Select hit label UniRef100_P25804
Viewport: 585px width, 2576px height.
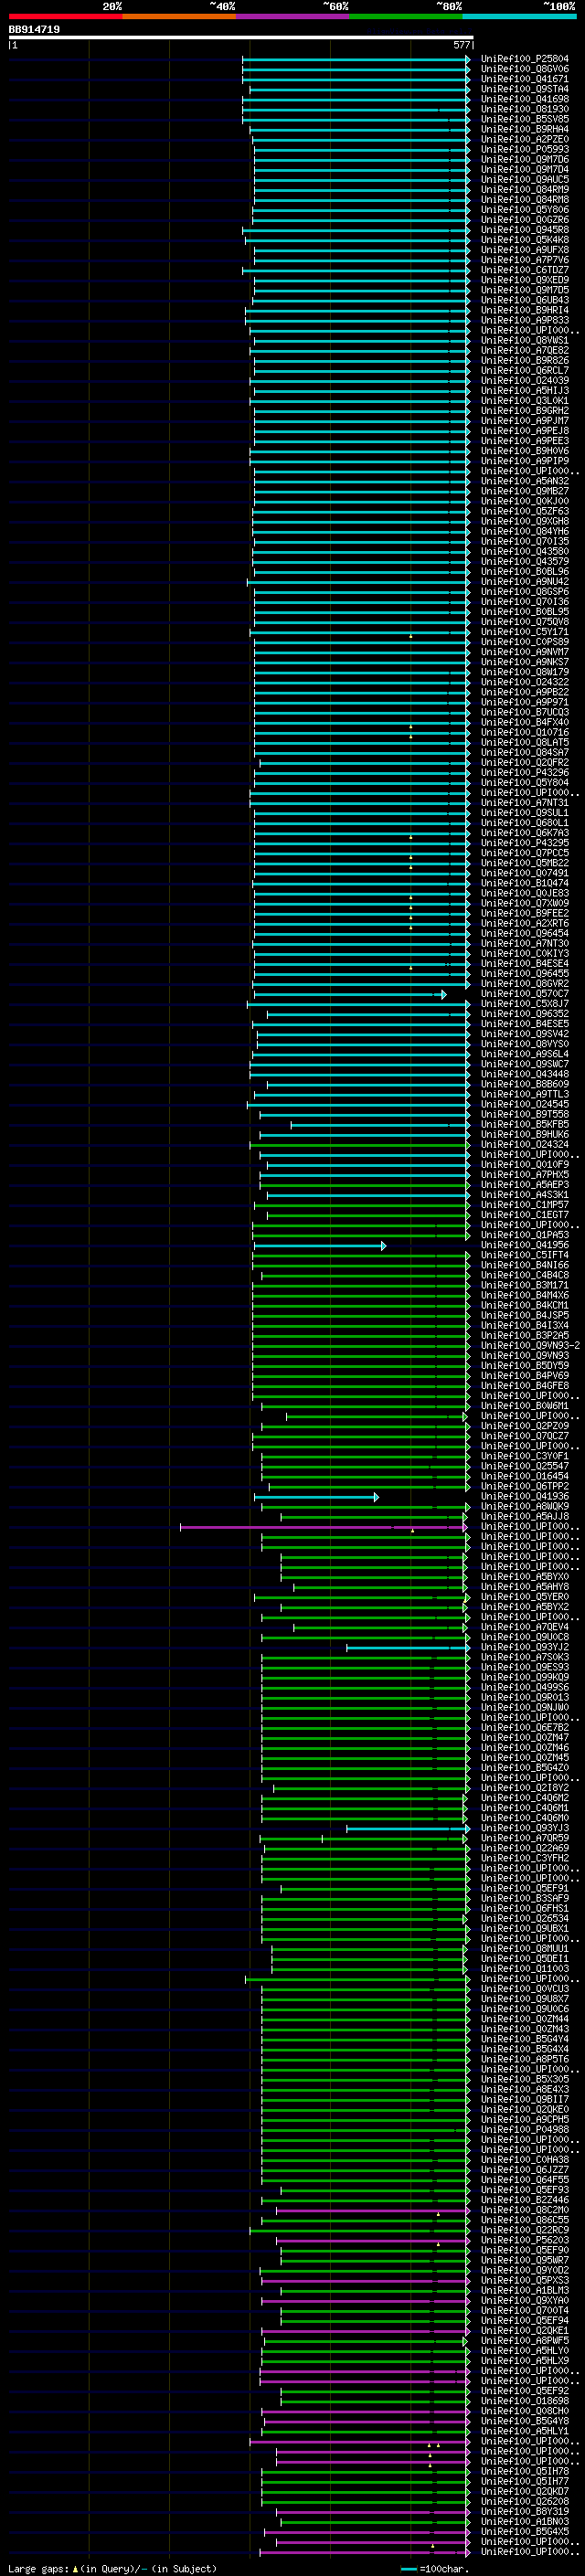click(x=524, y=59)
